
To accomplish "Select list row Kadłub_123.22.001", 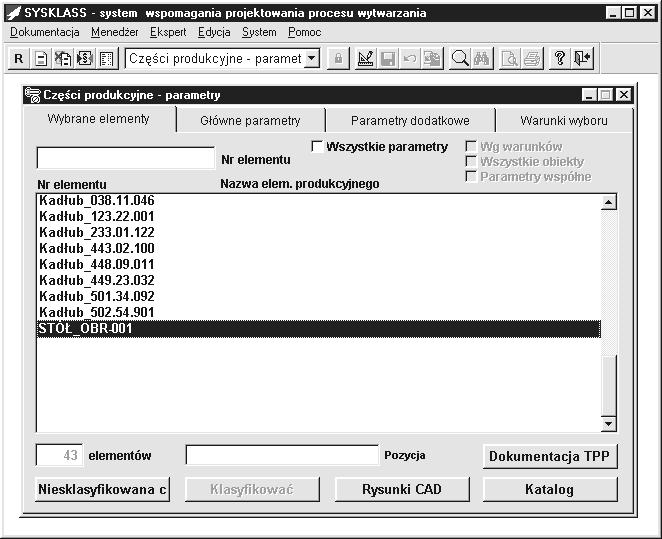I will 319,217.
